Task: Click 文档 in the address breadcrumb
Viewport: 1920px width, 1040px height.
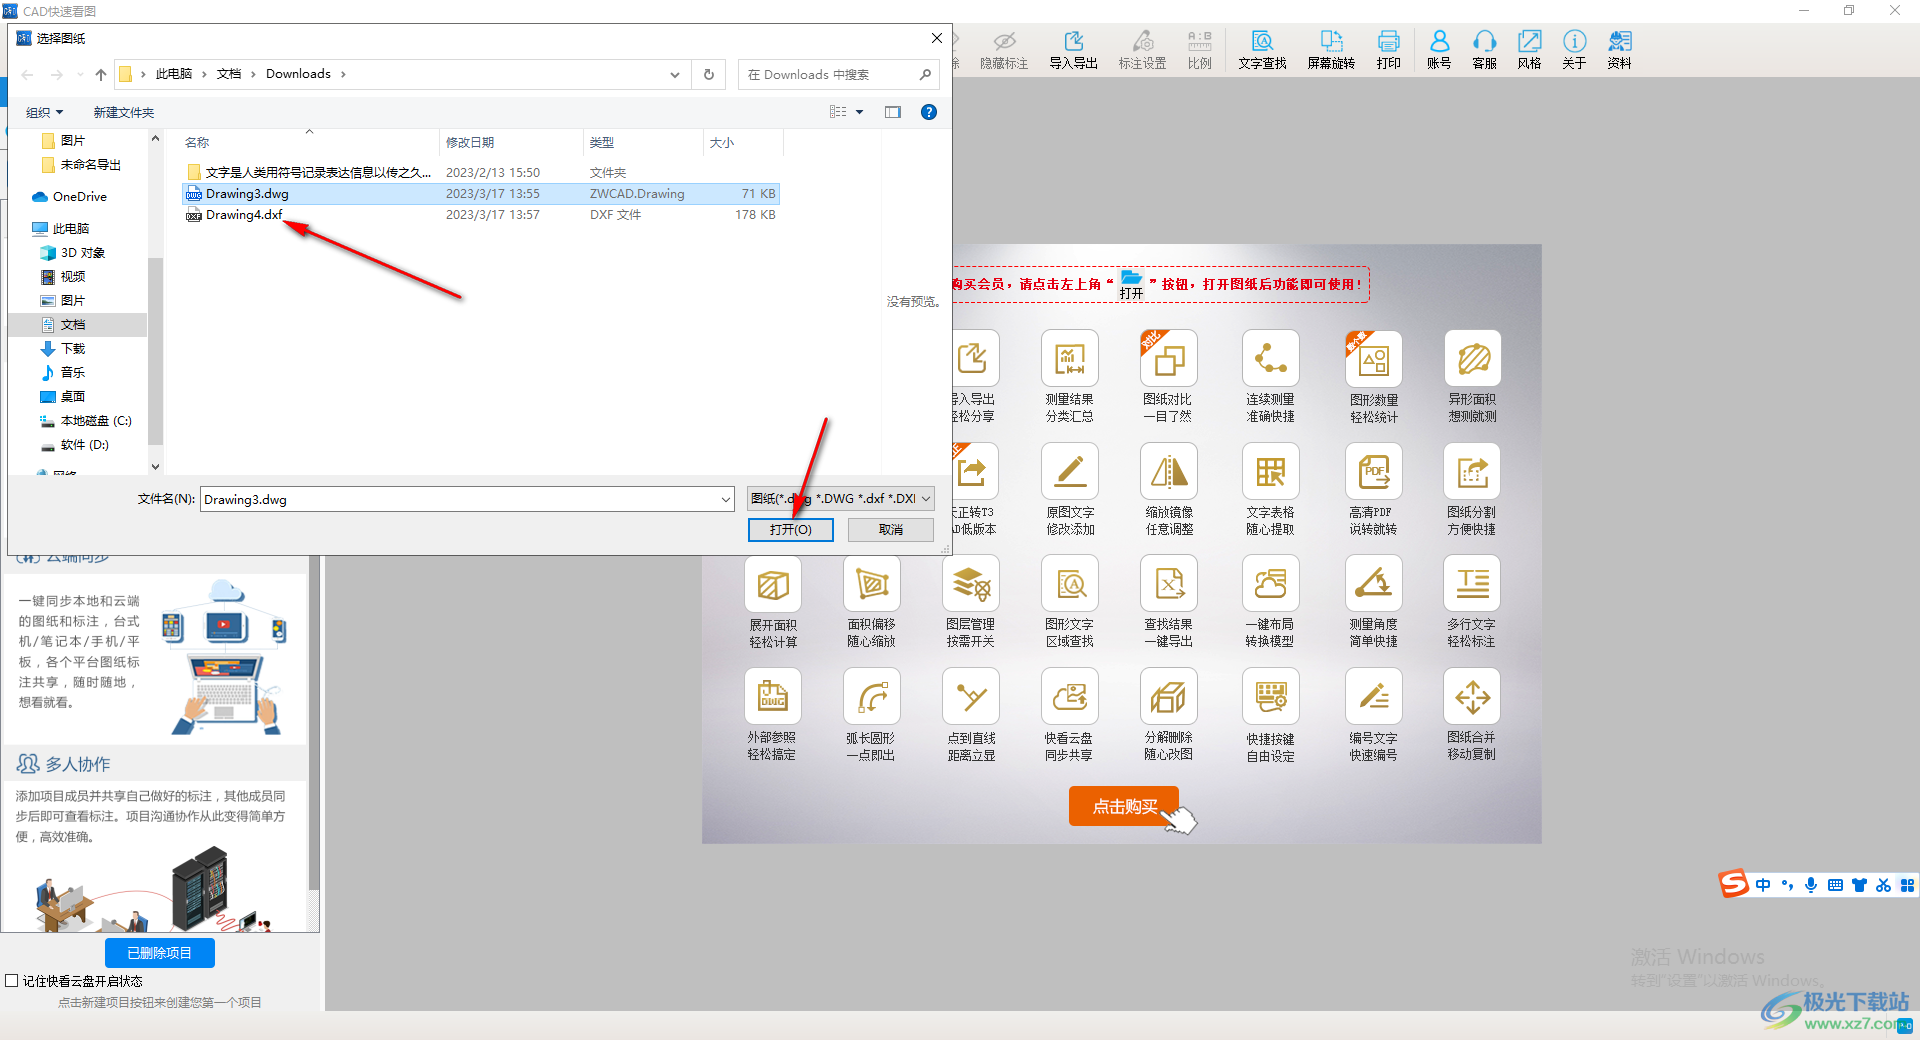Action: (x=229, y=74)
